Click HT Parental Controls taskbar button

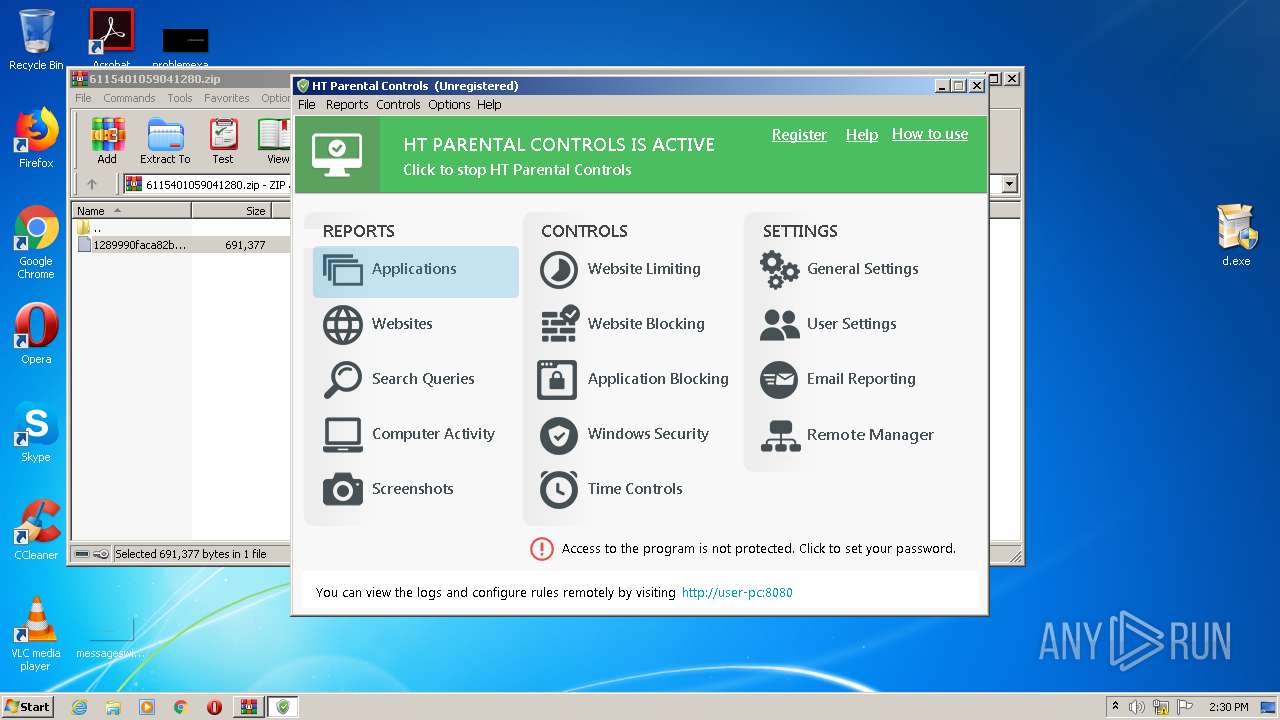click(x=283, y=707)
